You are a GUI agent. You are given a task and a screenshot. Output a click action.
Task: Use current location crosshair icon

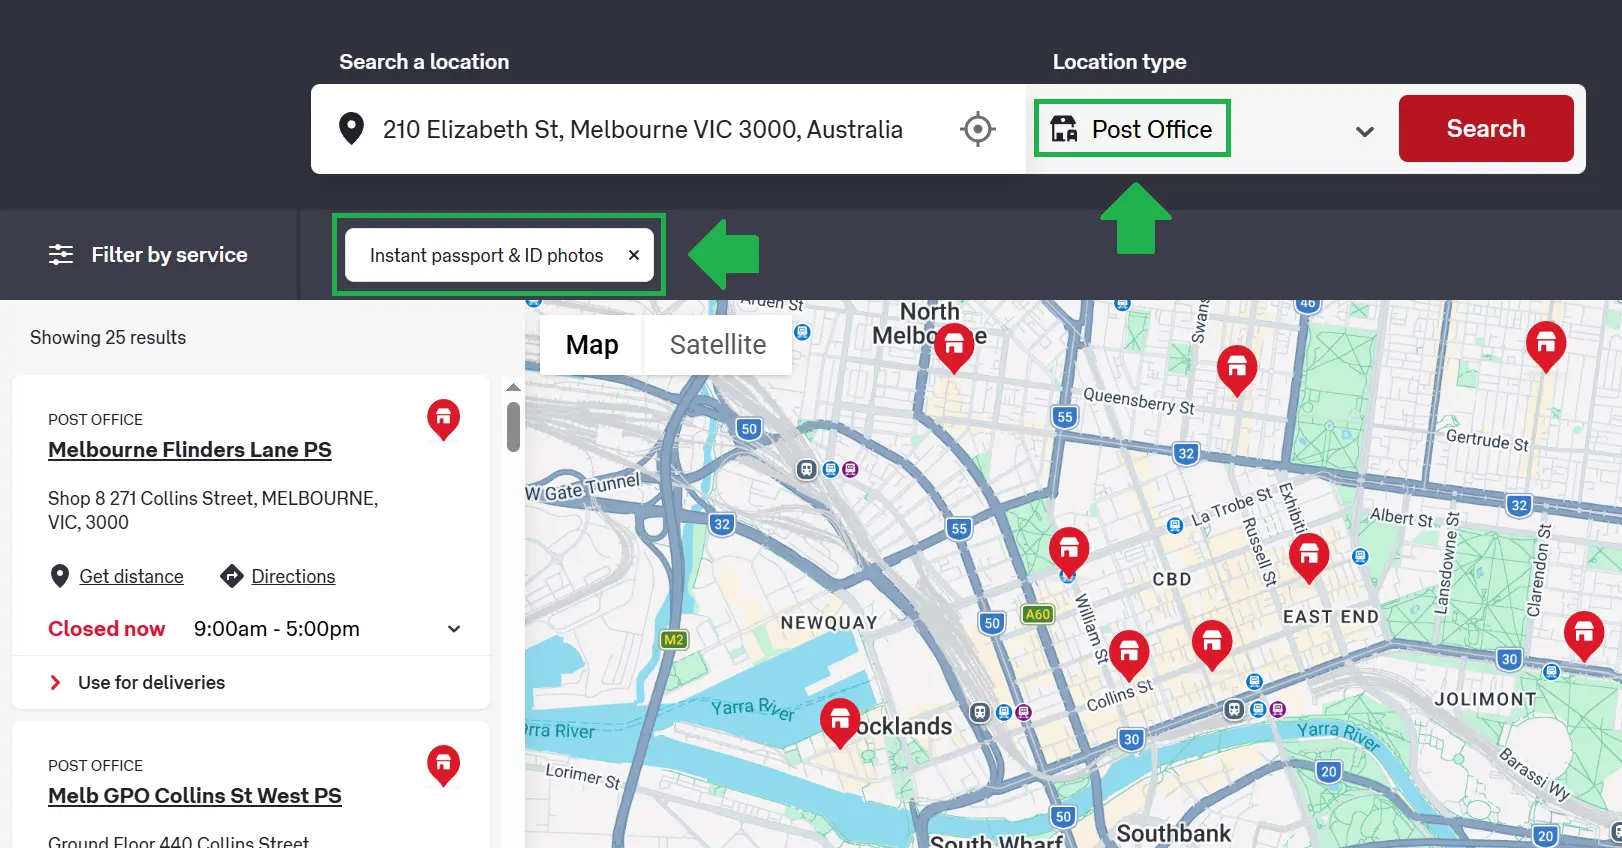pos(978,129)
